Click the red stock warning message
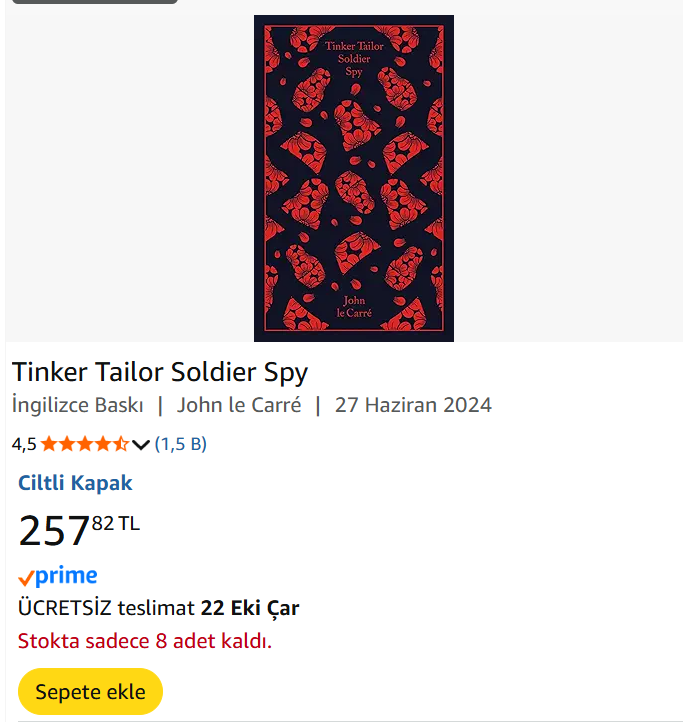The height and width of the screenshot is (722, 683). (145, 641)
